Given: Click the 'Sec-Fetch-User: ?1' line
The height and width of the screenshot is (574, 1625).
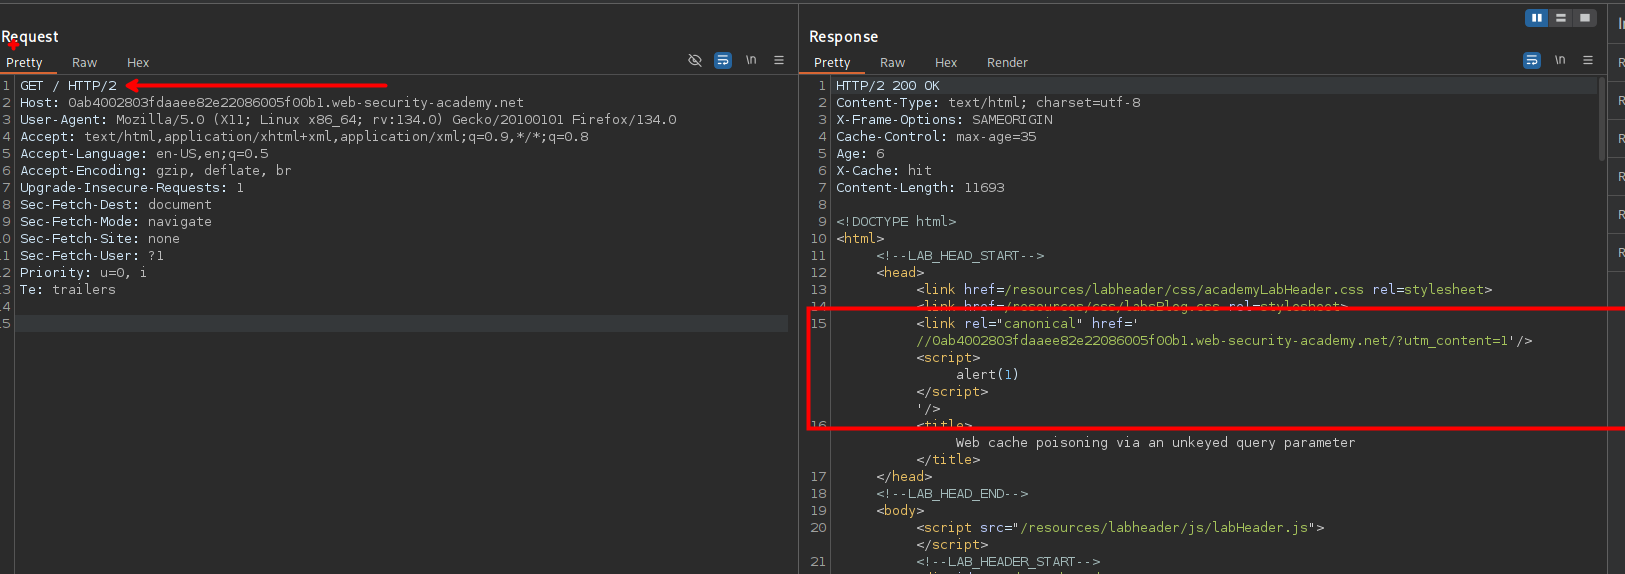Looking at the screenshot, I should (92, 256).
